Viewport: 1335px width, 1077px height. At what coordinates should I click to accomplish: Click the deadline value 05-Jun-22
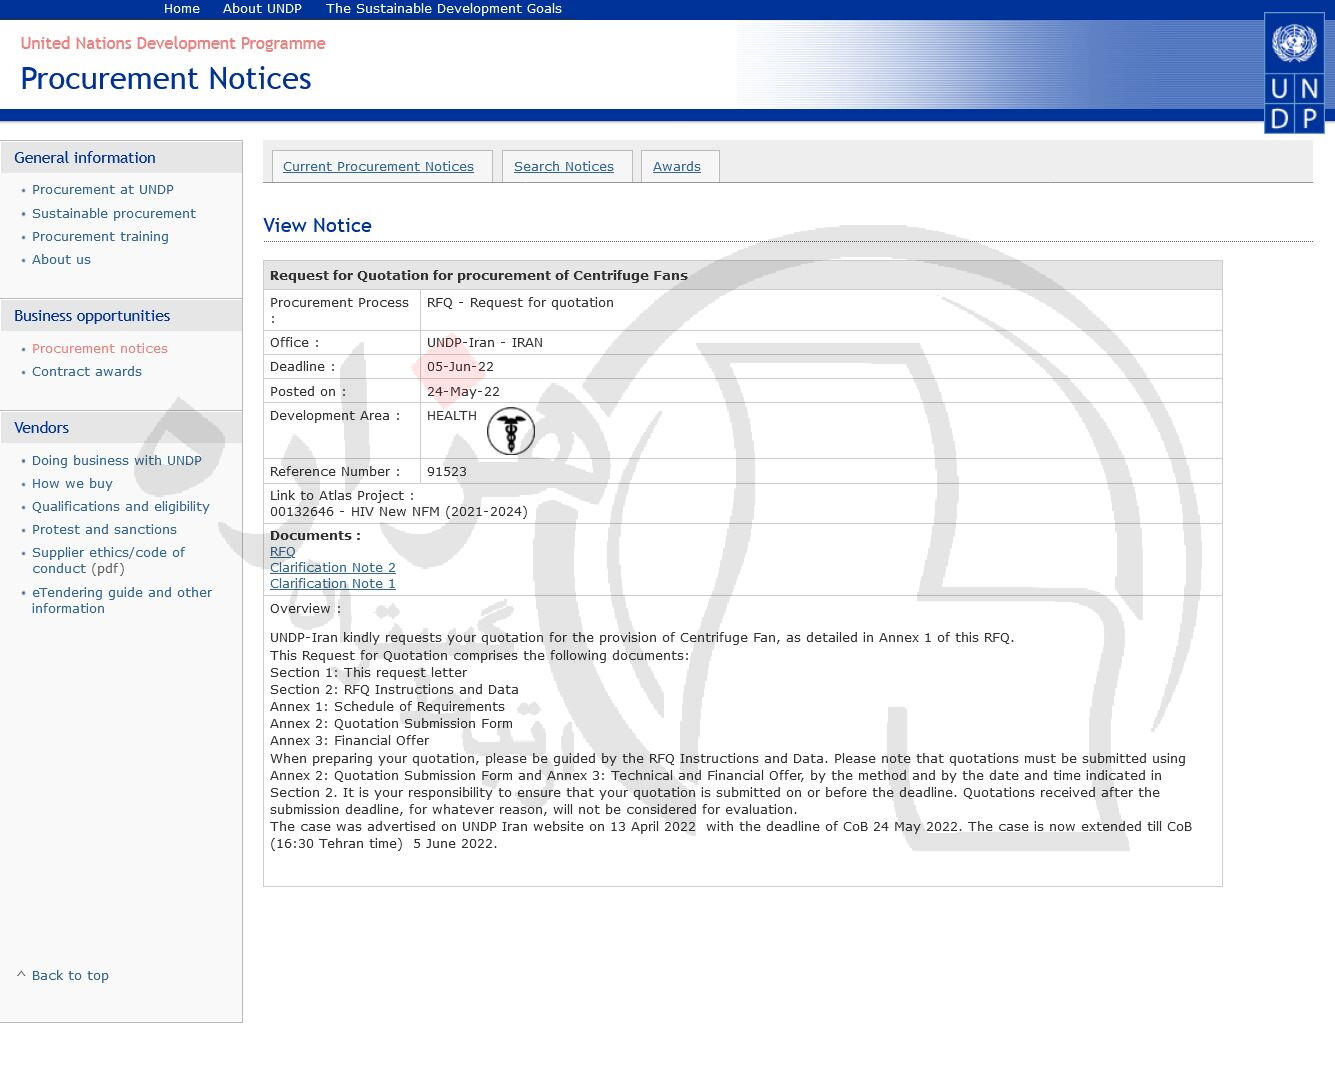point(460,366)
